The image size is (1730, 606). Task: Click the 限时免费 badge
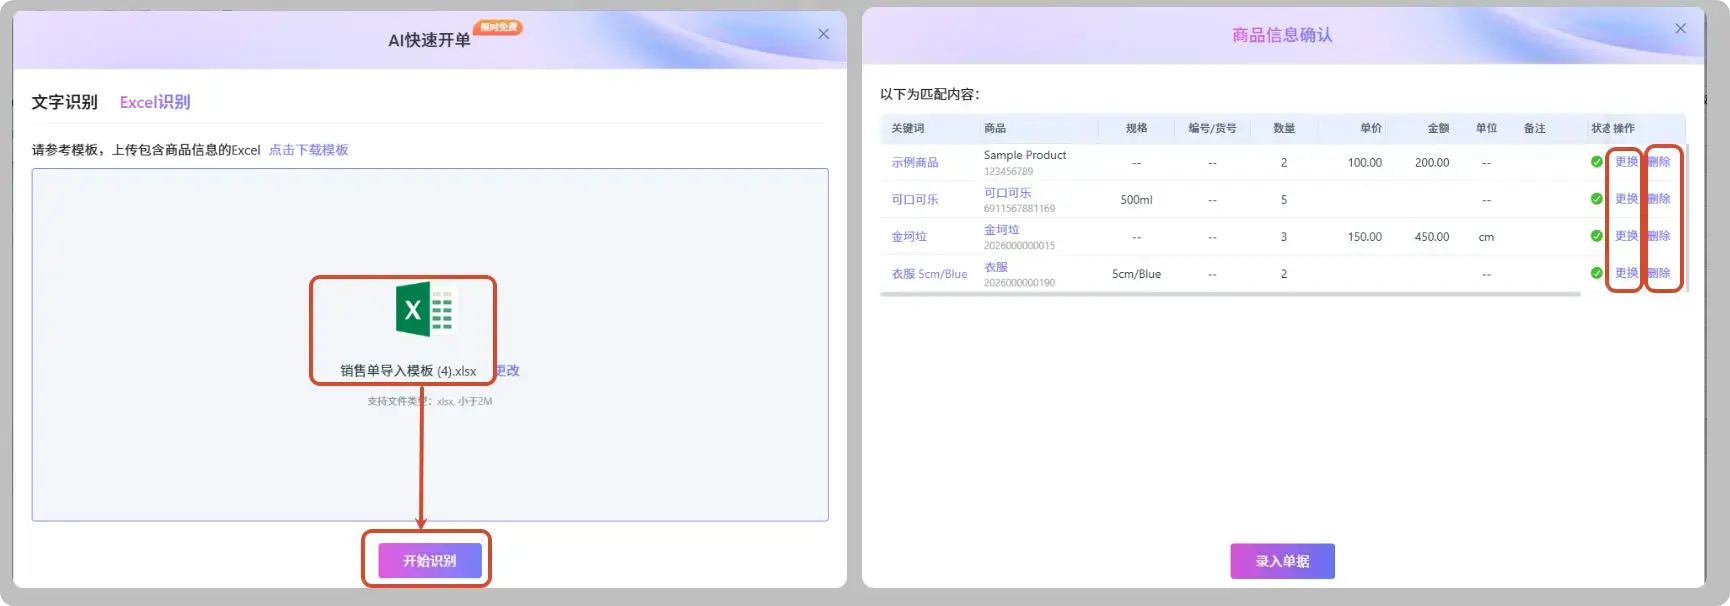[x=498, y=27]
